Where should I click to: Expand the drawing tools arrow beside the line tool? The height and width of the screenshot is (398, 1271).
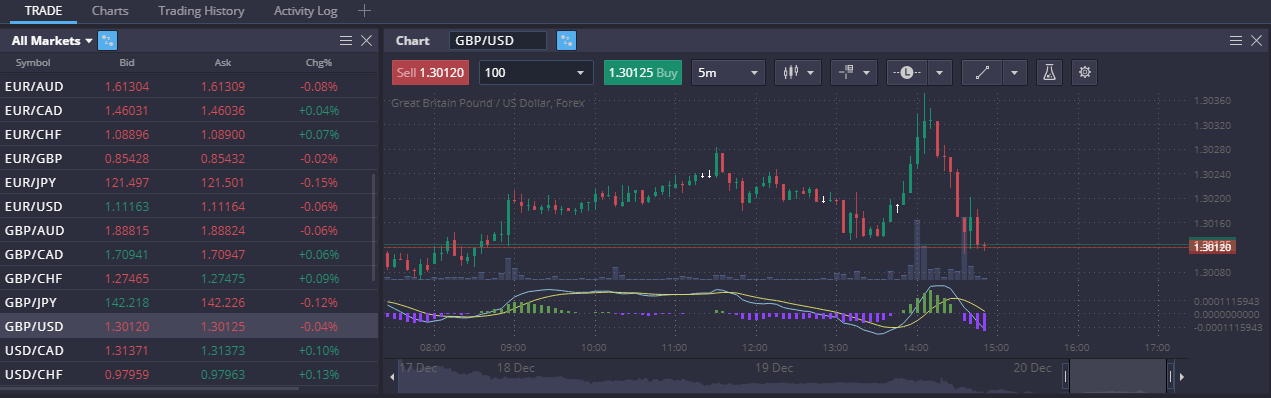point(1015,73)
